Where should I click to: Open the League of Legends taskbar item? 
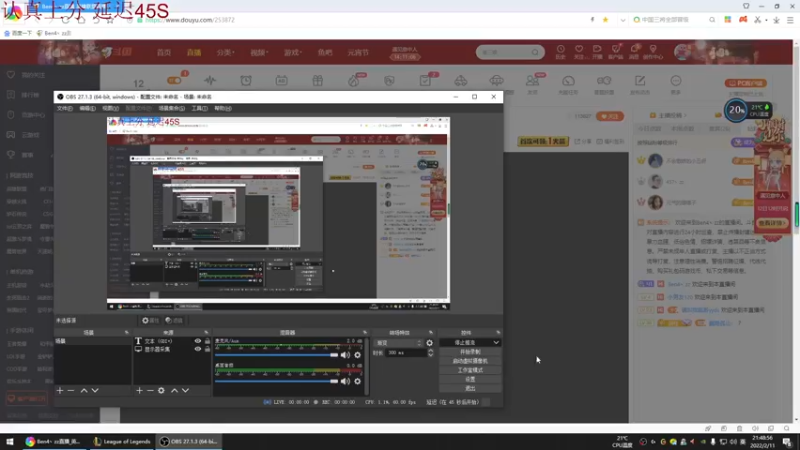[x=122, y=442]
